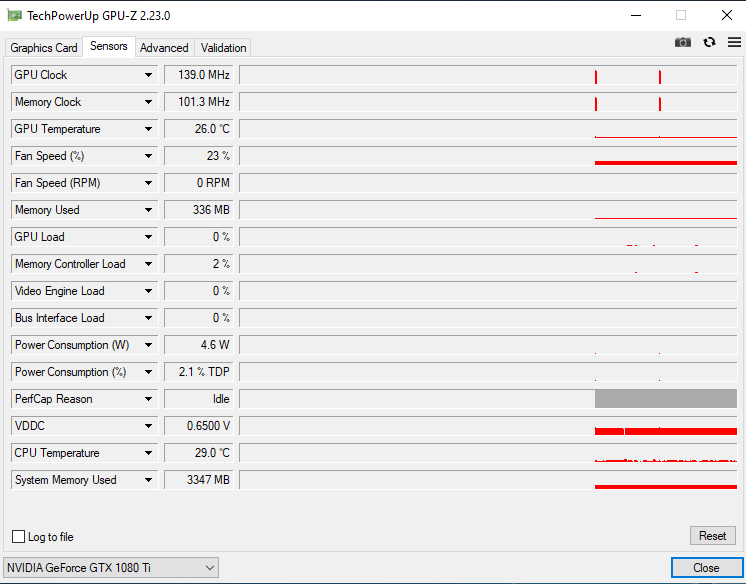Click the Reset button
Image resolution: width=746 pixels, height=584 pixels.
(x=712, y=535)
